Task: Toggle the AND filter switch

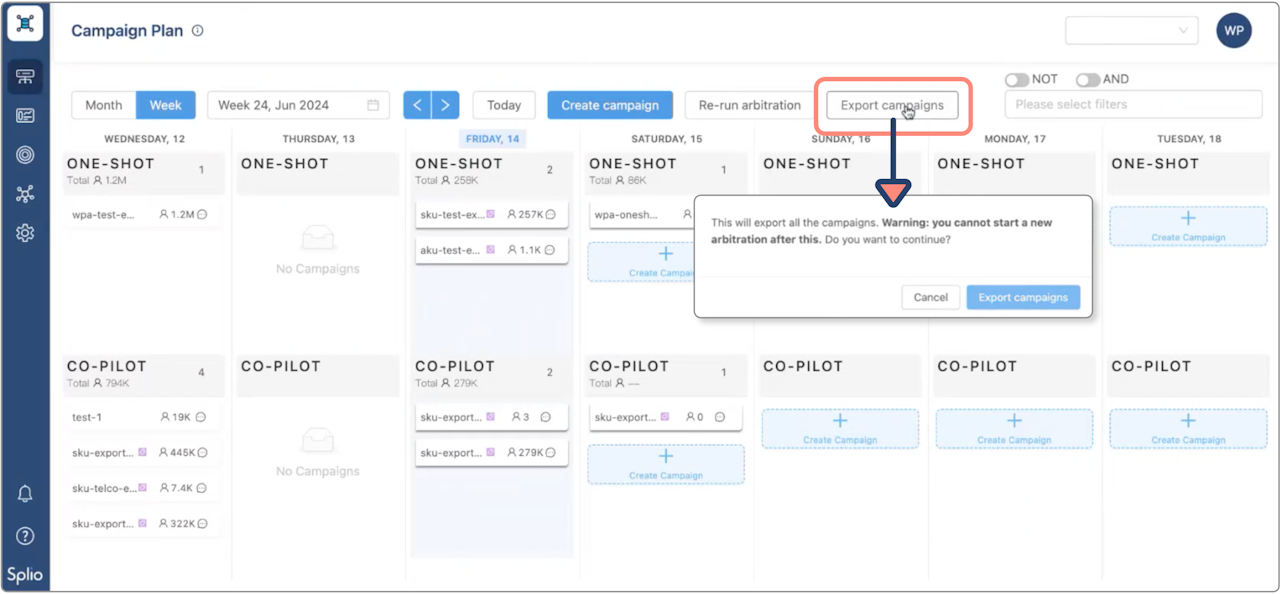Action: [x=1087, y=79]
